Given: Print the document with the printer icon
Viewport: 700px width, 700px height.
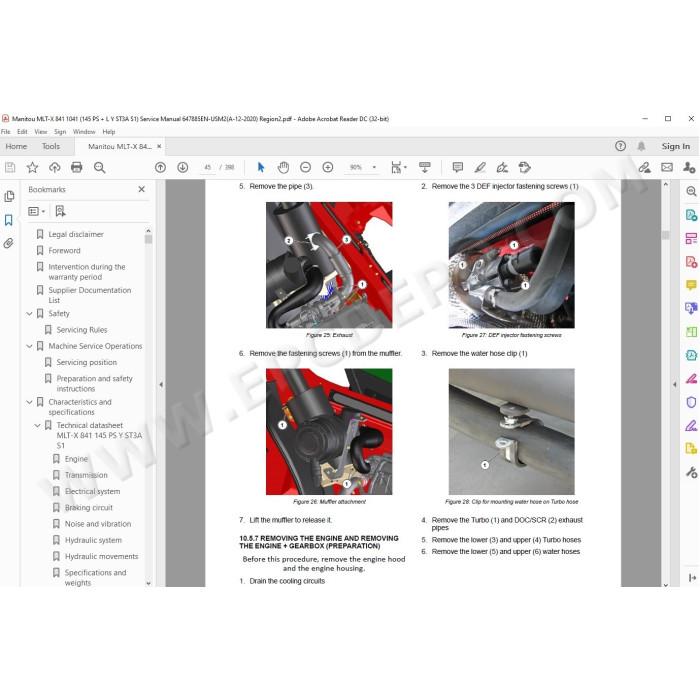Looking at the screenshot, I should coord(77,167).
